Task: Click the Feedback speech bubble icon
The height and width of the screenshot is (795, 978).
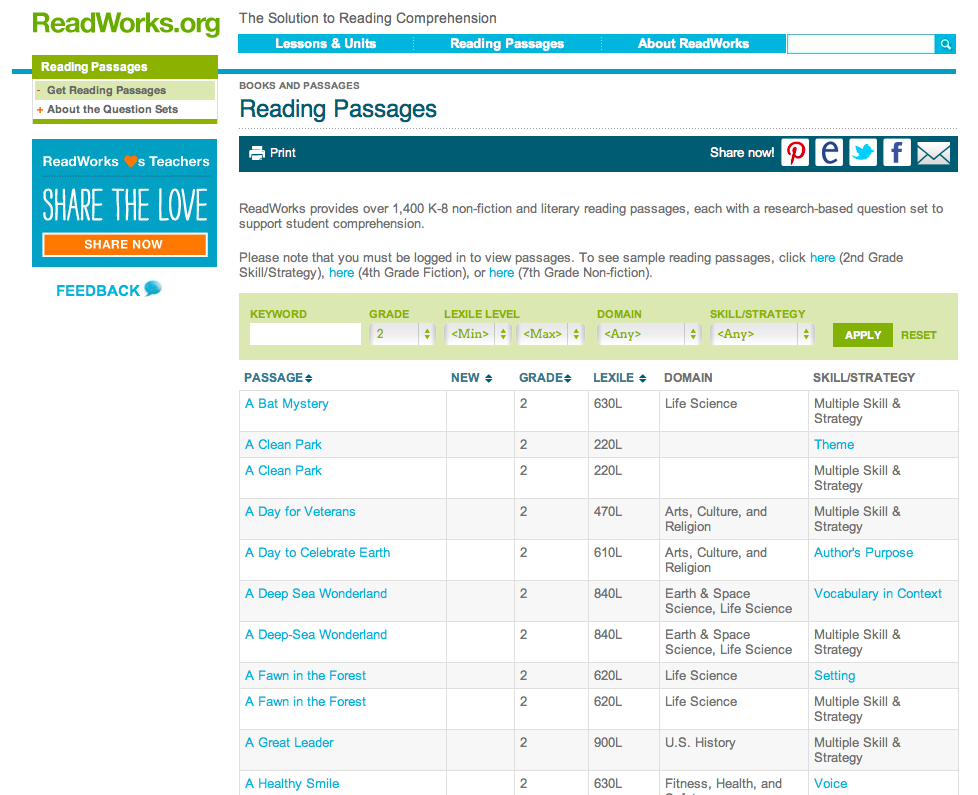Action: click(x=153, y=288)
